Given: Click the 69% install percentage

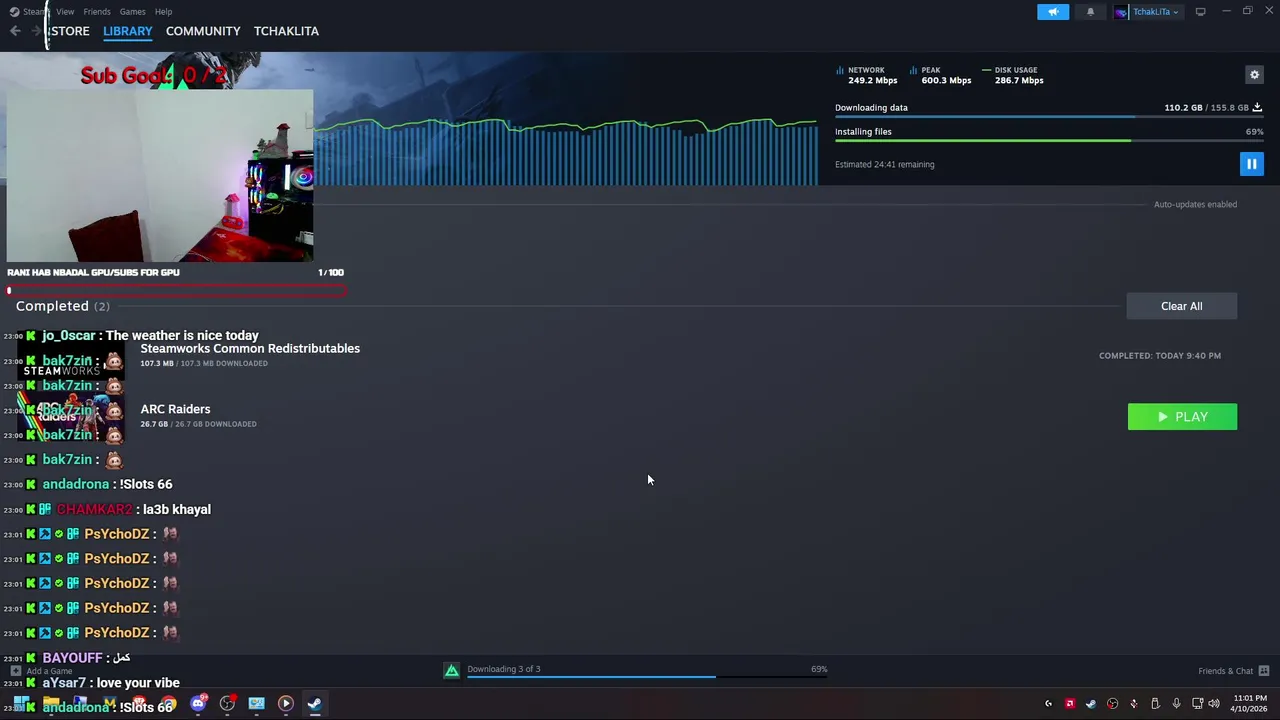Looking at the screenshot, I should point(1254,132).
